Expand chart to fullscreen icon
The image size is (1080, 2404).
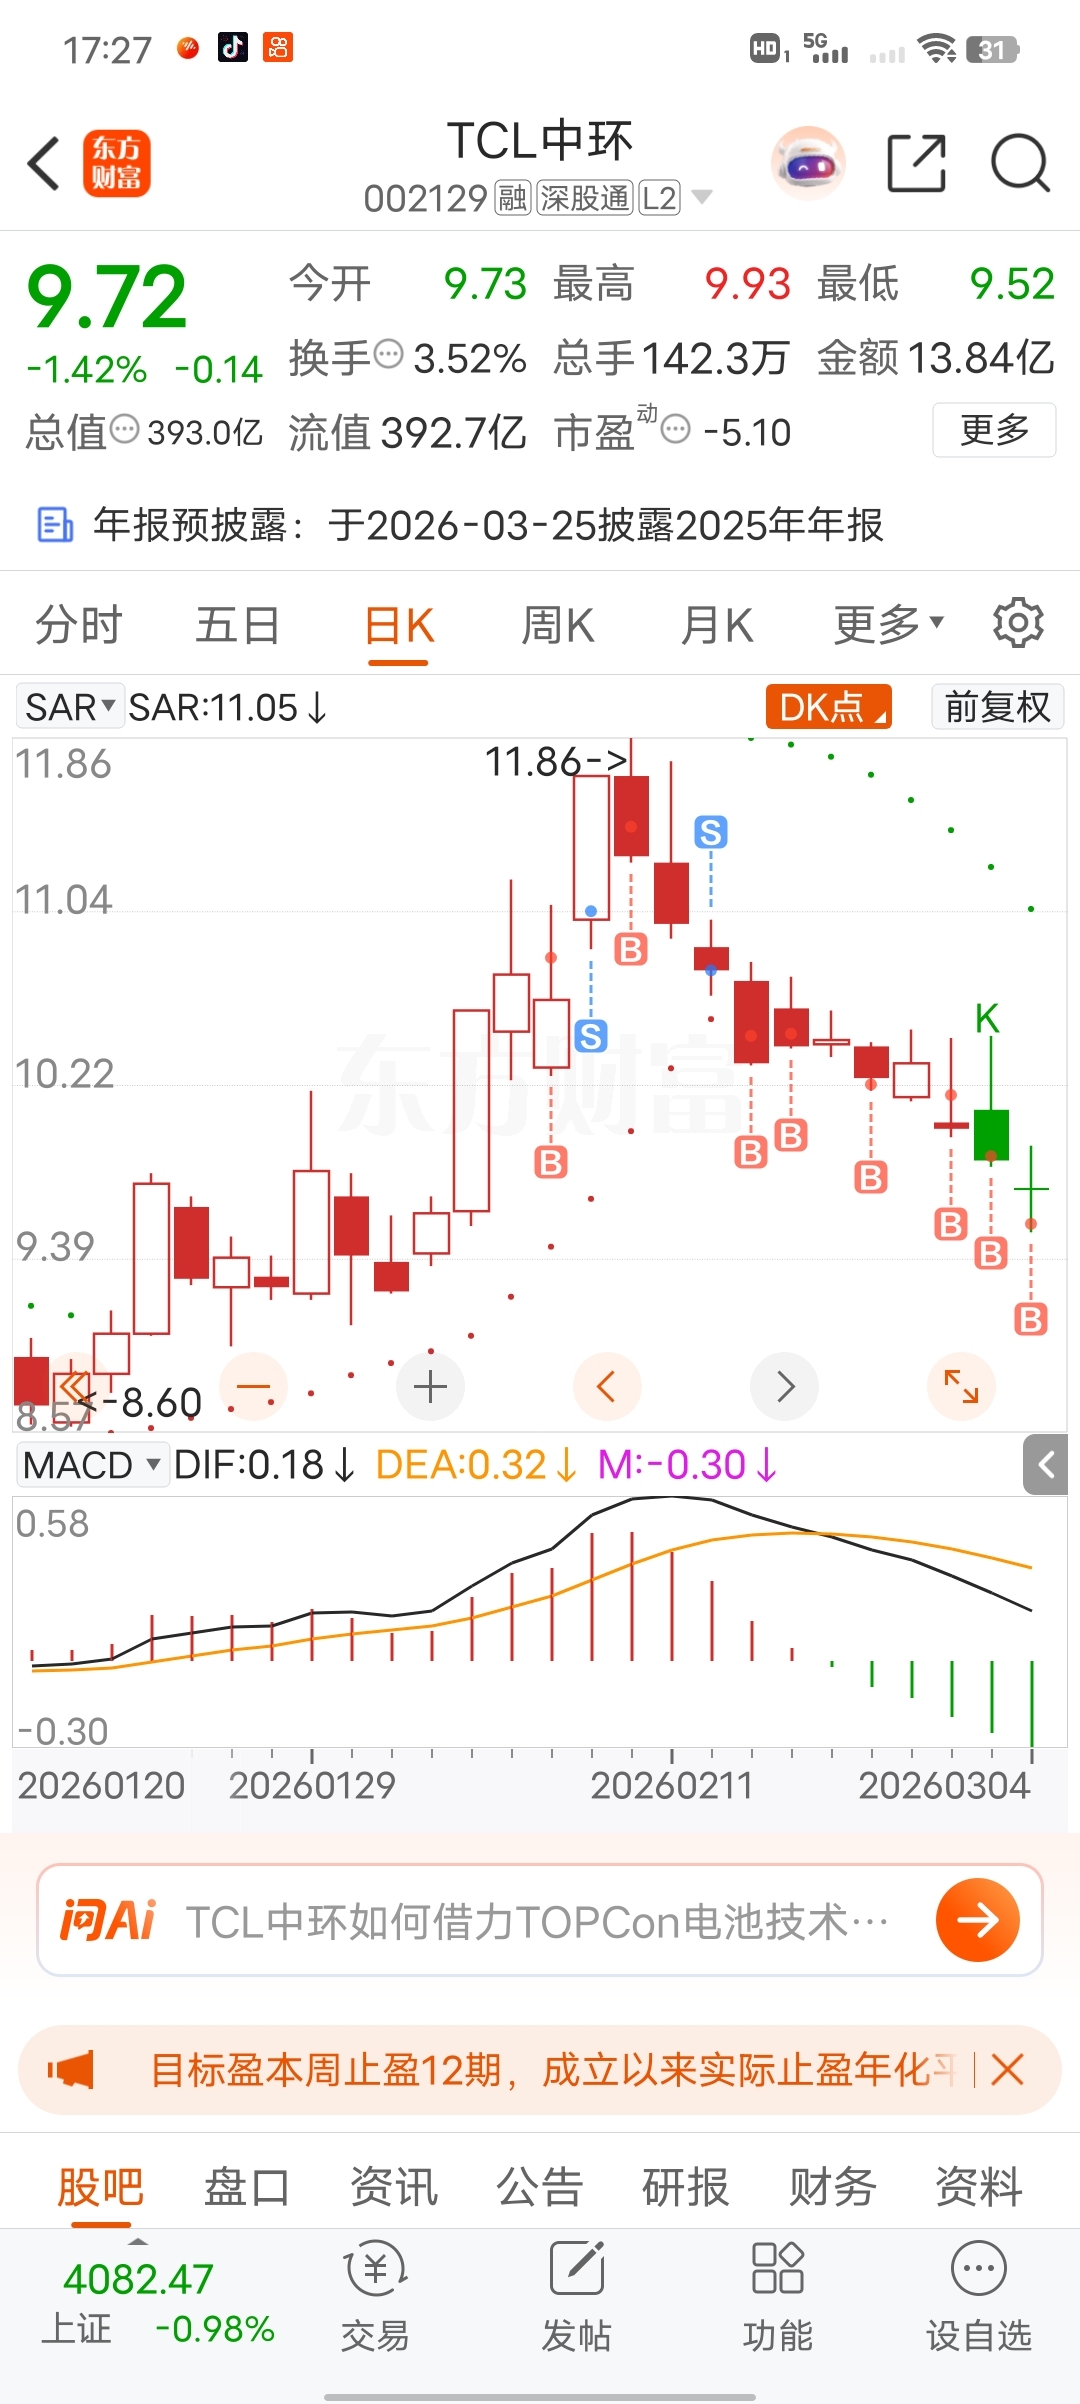tap(961, 1387)
